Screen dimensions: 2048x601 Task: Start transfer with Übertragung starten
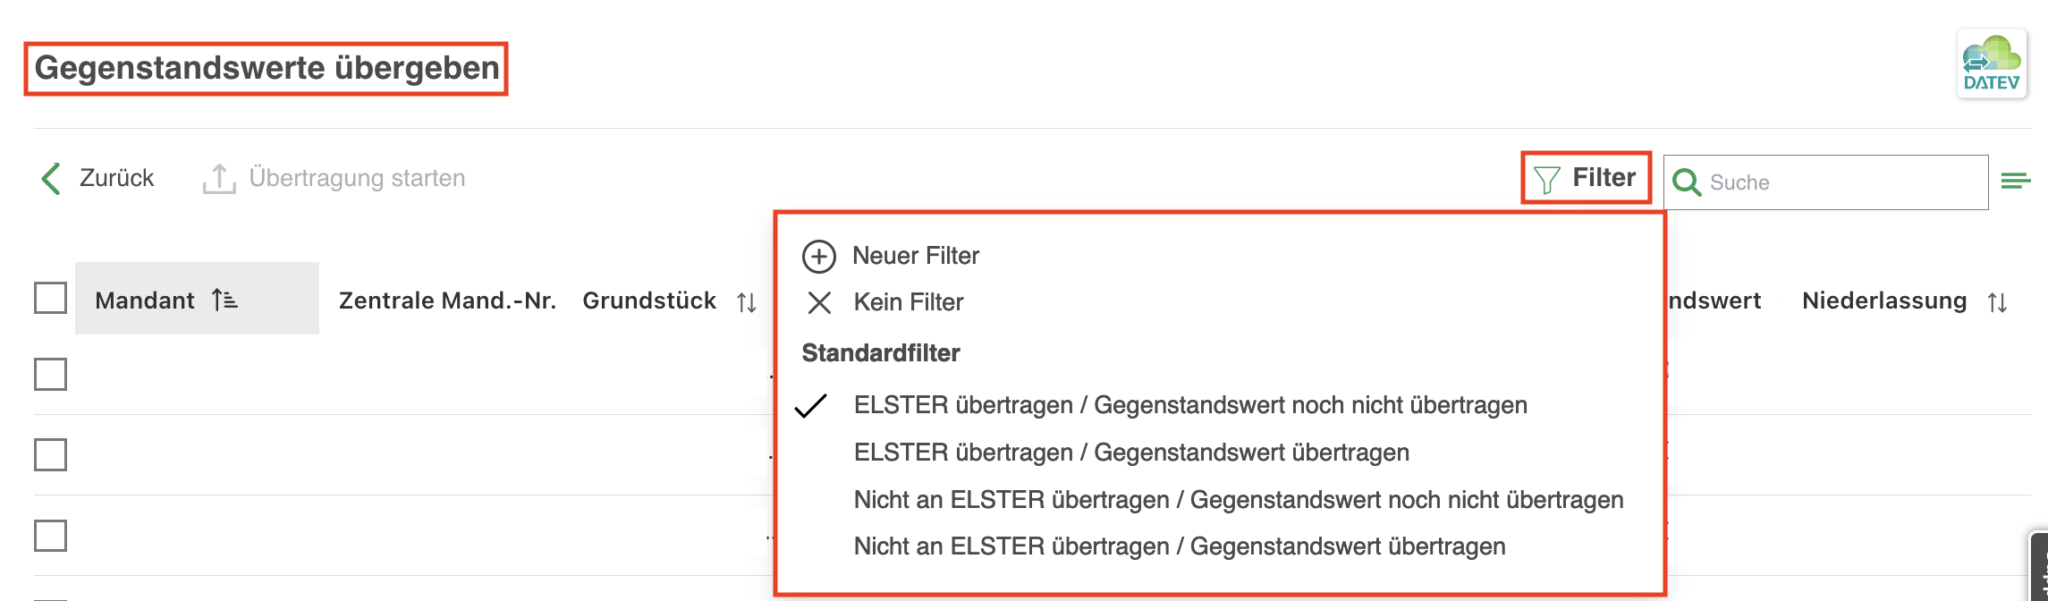coord(334,178)
